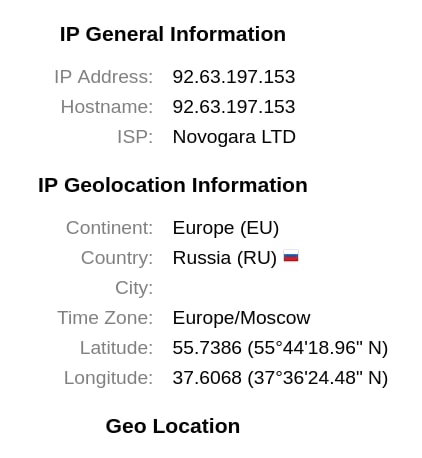Click the IP Geolocation Information heading

(173, 185)
